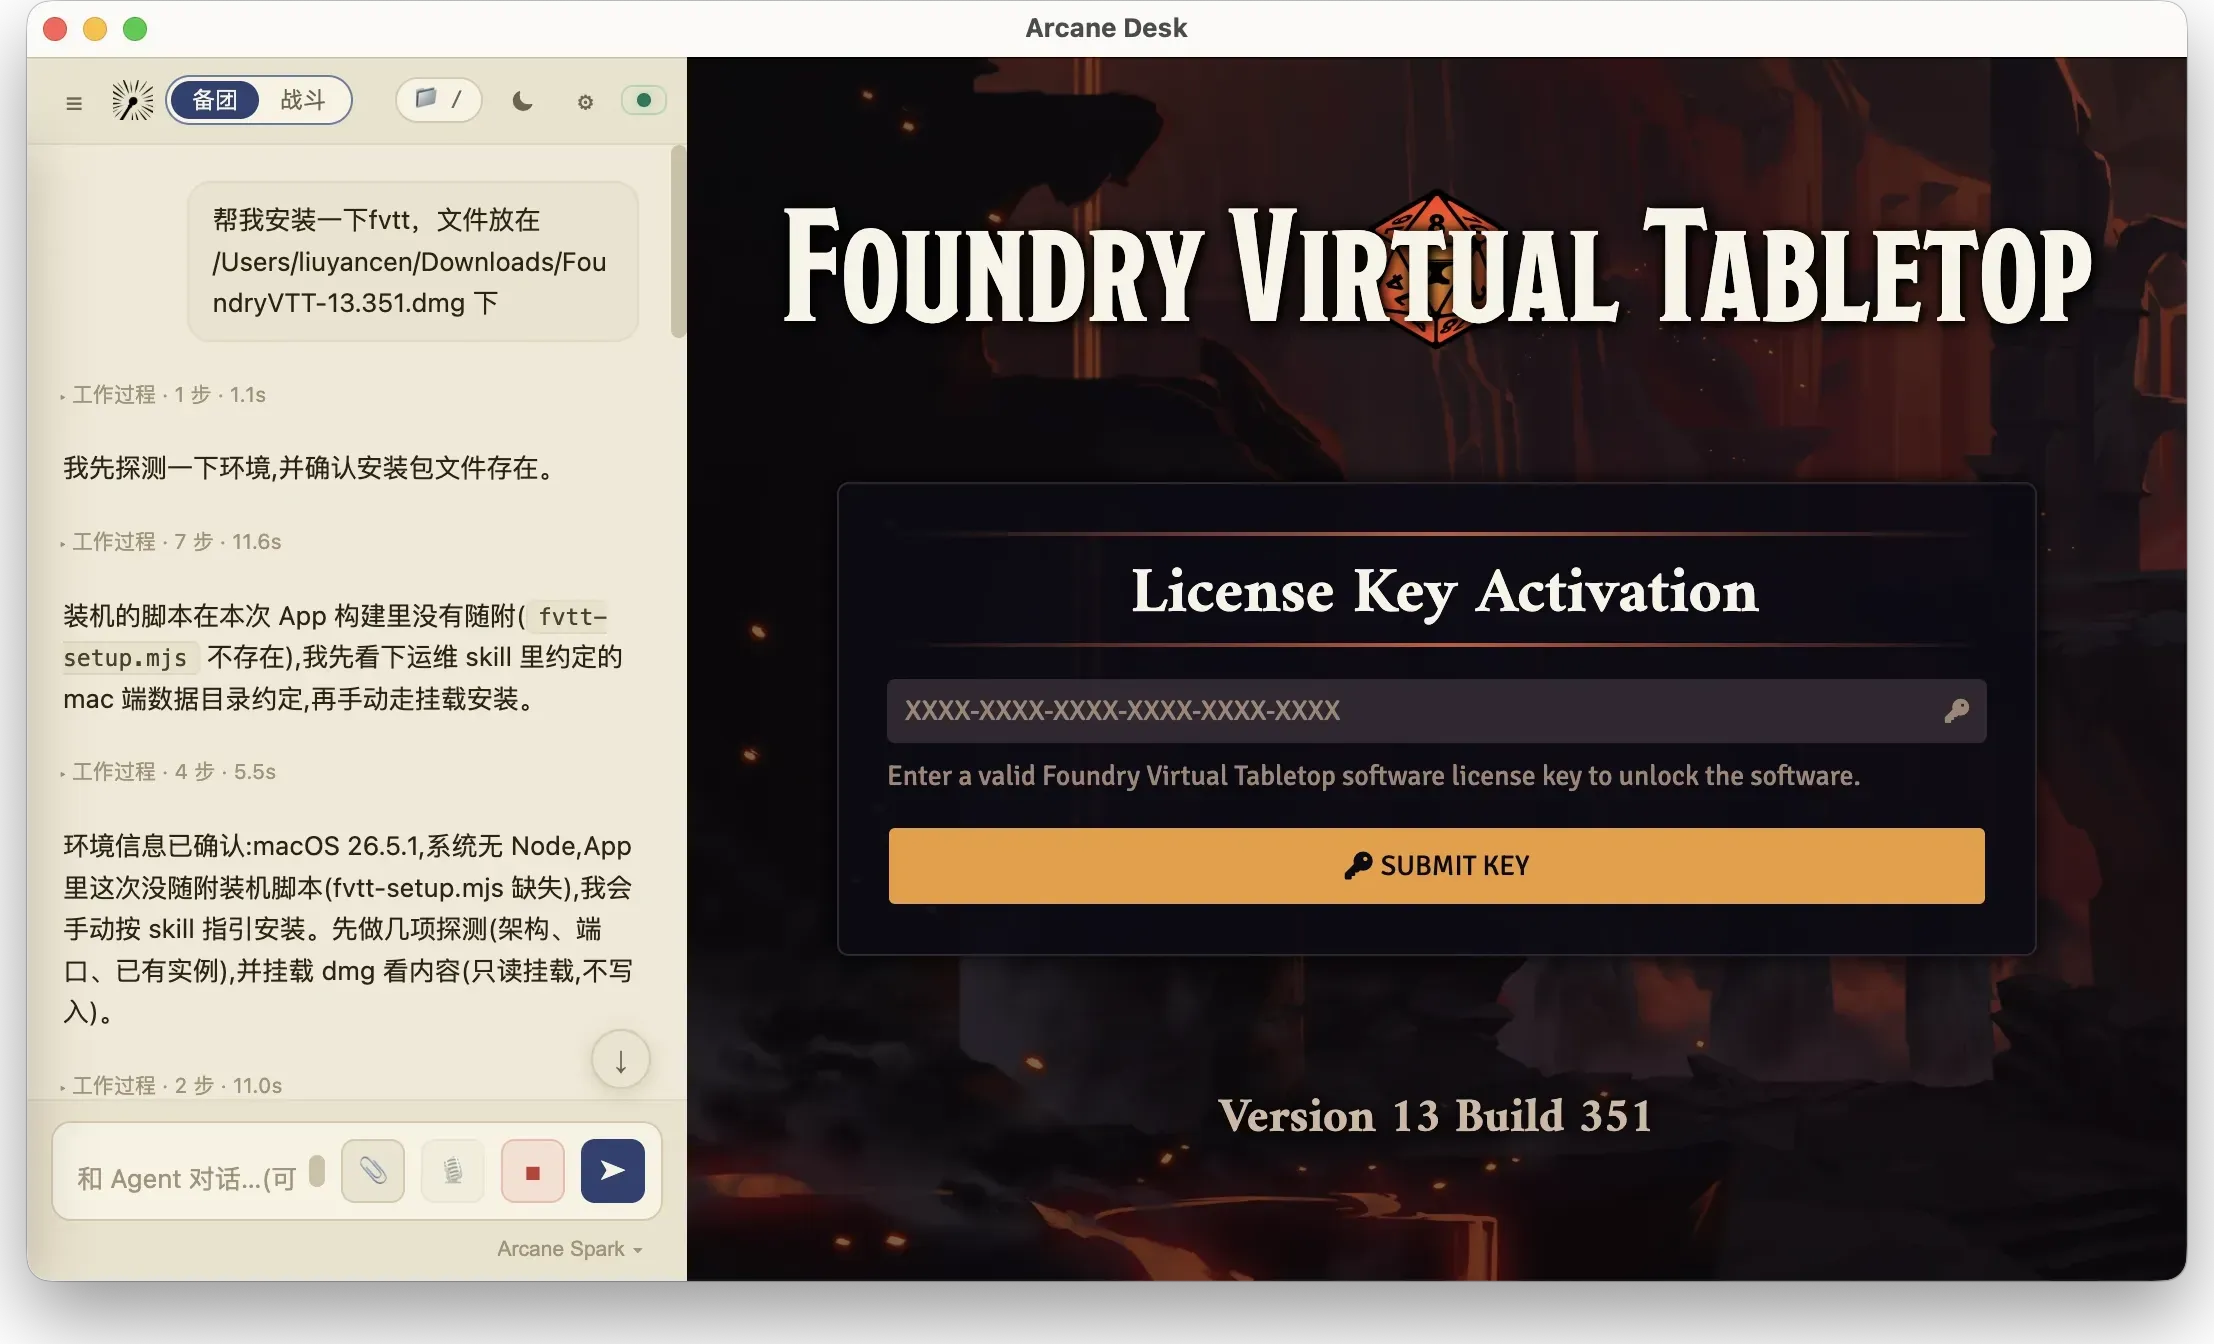This screenshot has height=1344, width=2214.
Task: Jump to bottom with down-arrow button
Action: click(621, 1060)
